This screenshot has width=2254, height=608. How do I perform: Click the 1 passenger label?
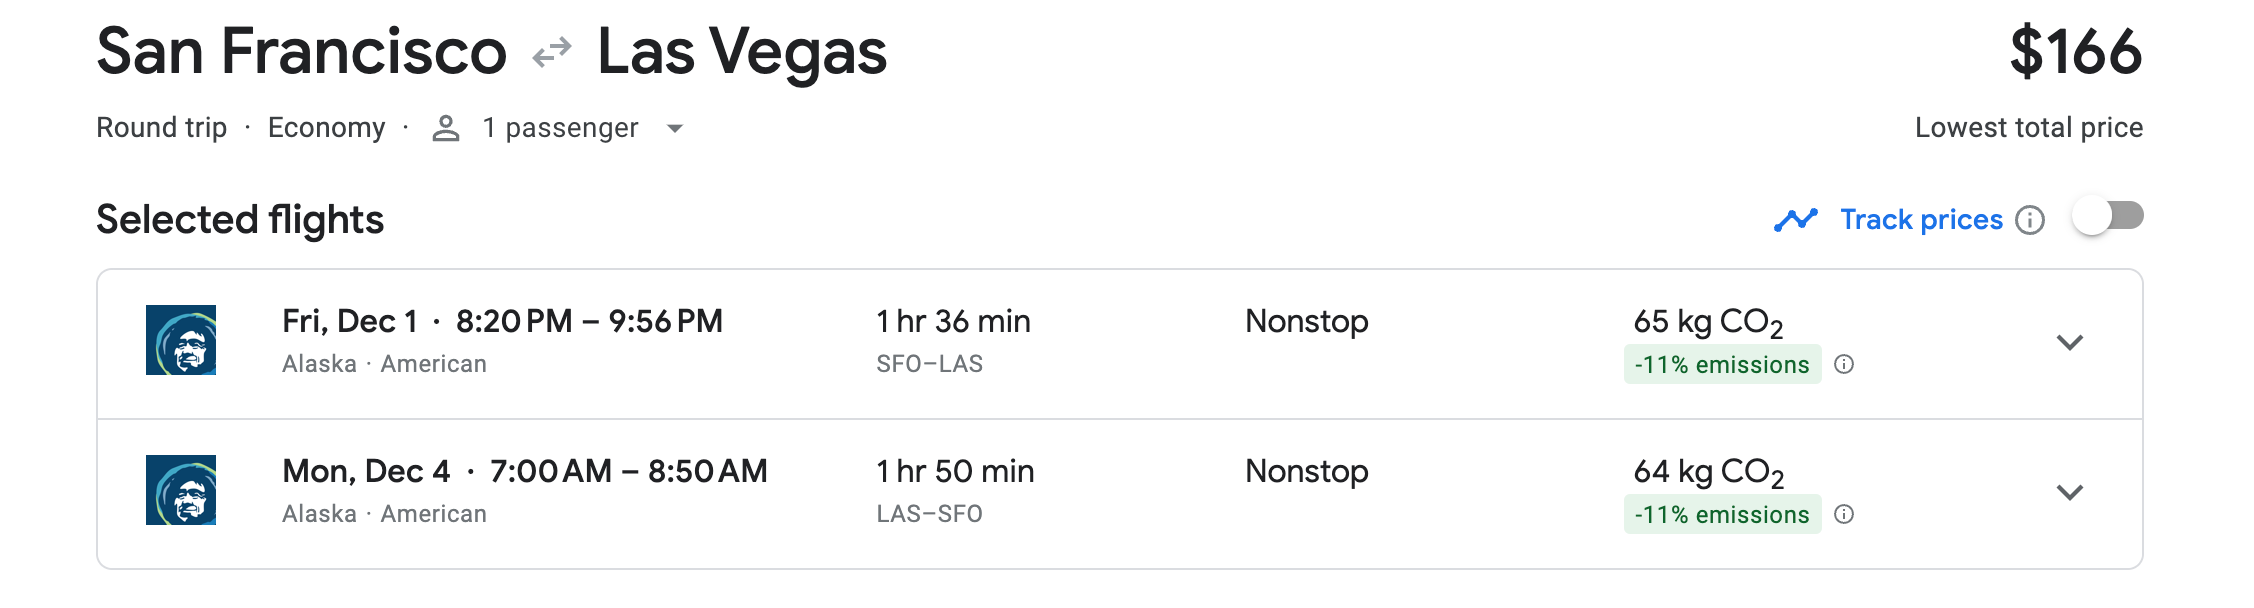click(x=560, y=128)
